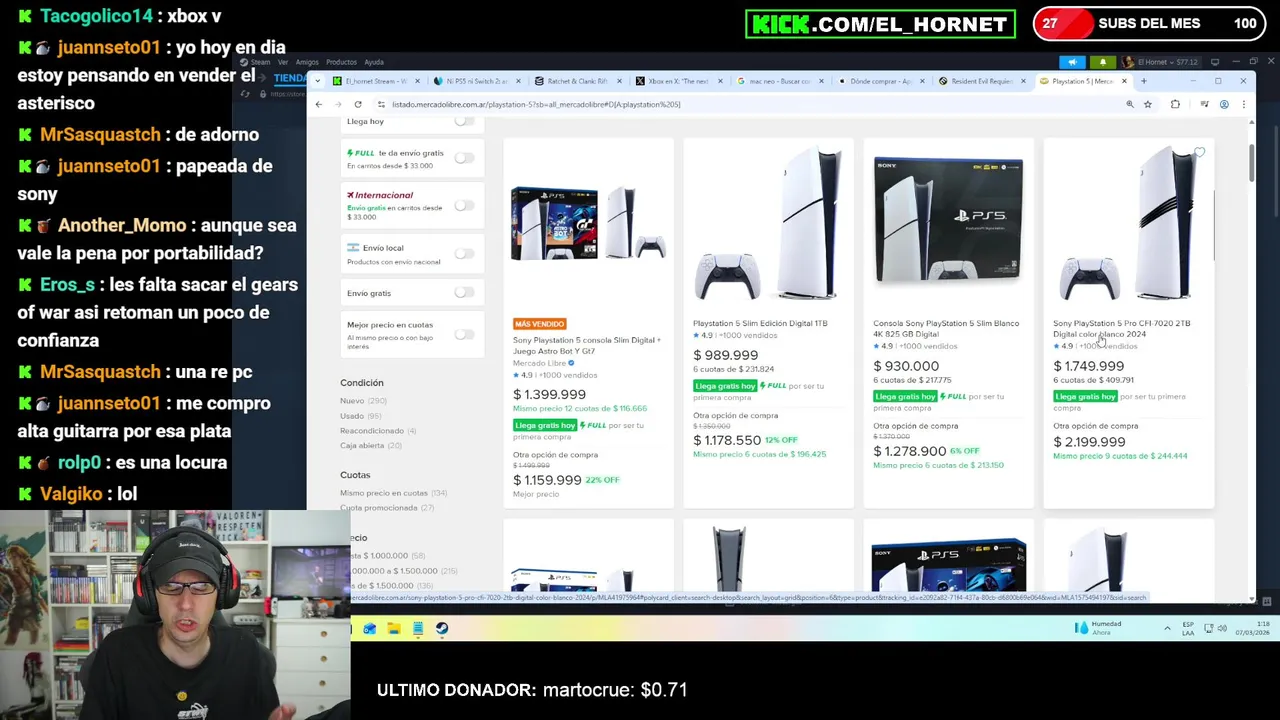Open the 'El Hornet' Steam account dropdown
1280x720 pixels.
[x=1161, y=62]
